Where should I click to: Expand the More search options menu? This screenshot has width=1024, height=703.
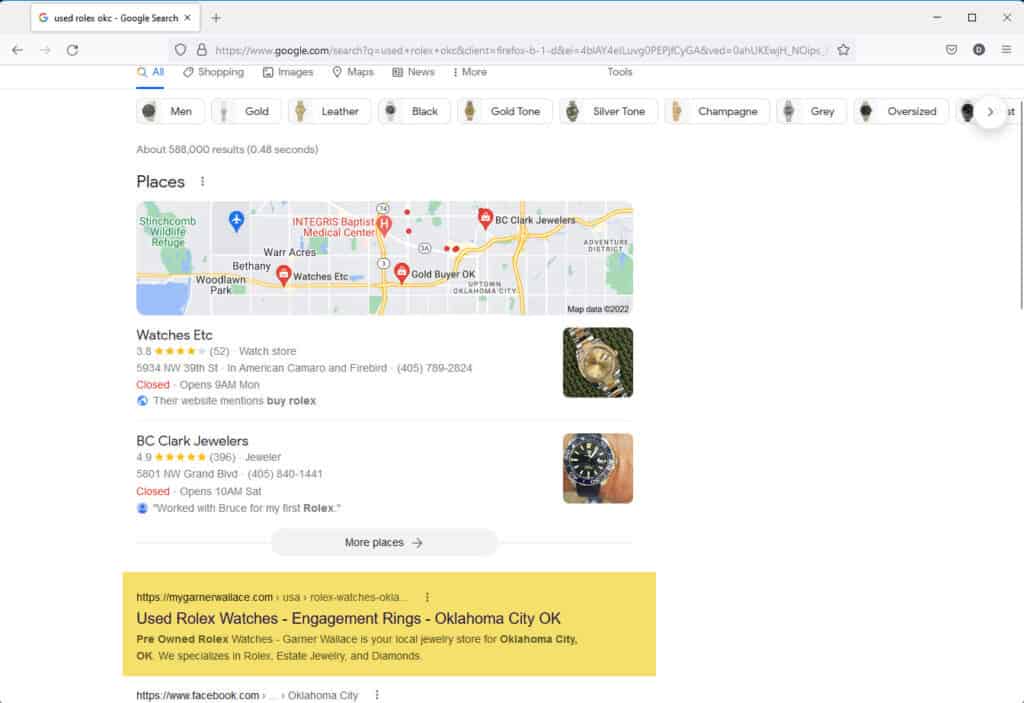coord(470,72)
